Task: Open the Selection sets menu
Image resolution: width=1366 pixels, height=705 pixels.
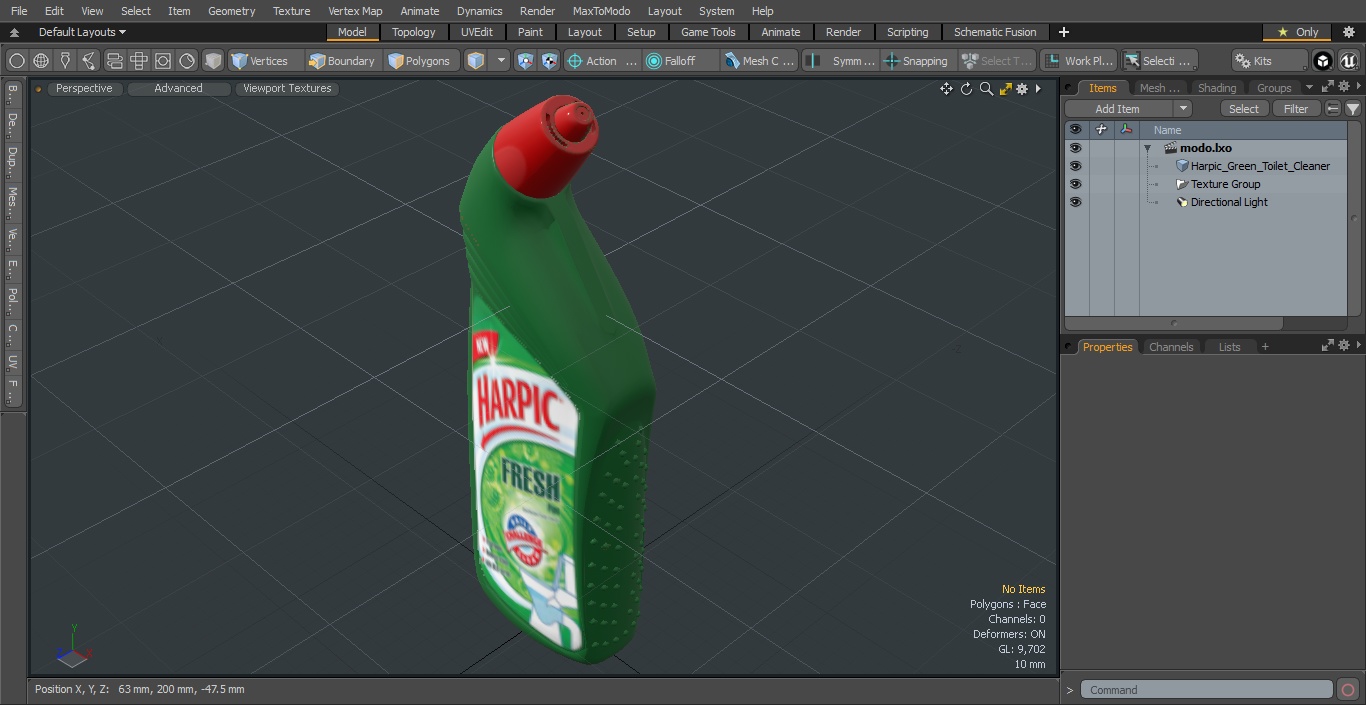Action: (1158, 61)
